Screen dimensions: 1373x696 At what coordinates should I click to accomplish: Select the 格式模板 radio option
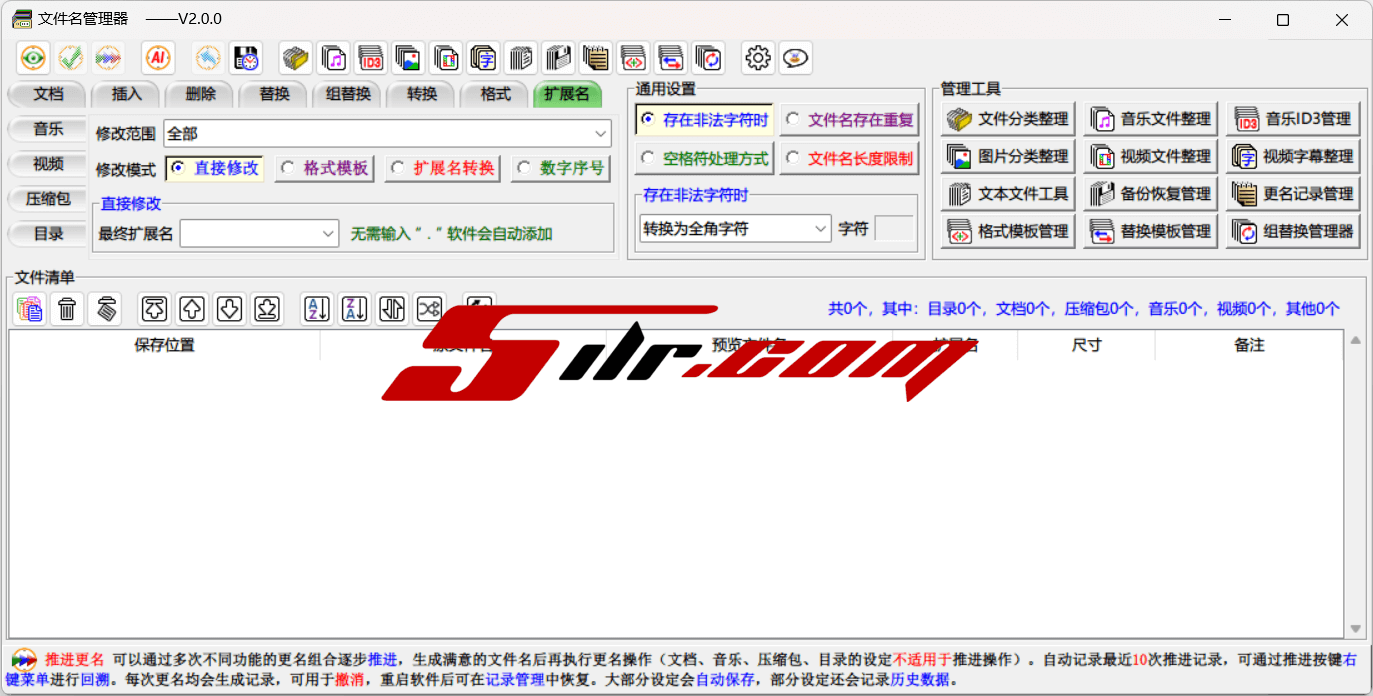[x=325, y=168]
